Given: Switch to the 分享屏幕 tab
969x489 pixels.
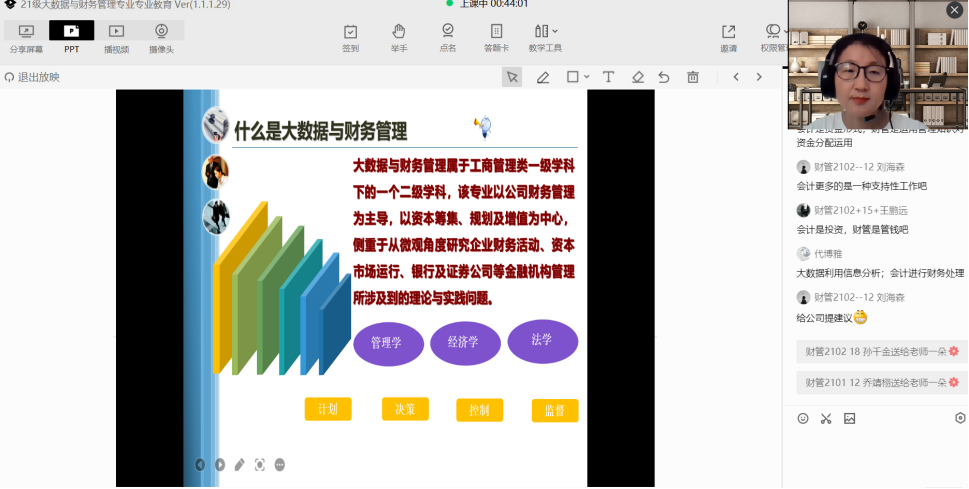Looking at the screenshot, I should [x=26, y=38].
